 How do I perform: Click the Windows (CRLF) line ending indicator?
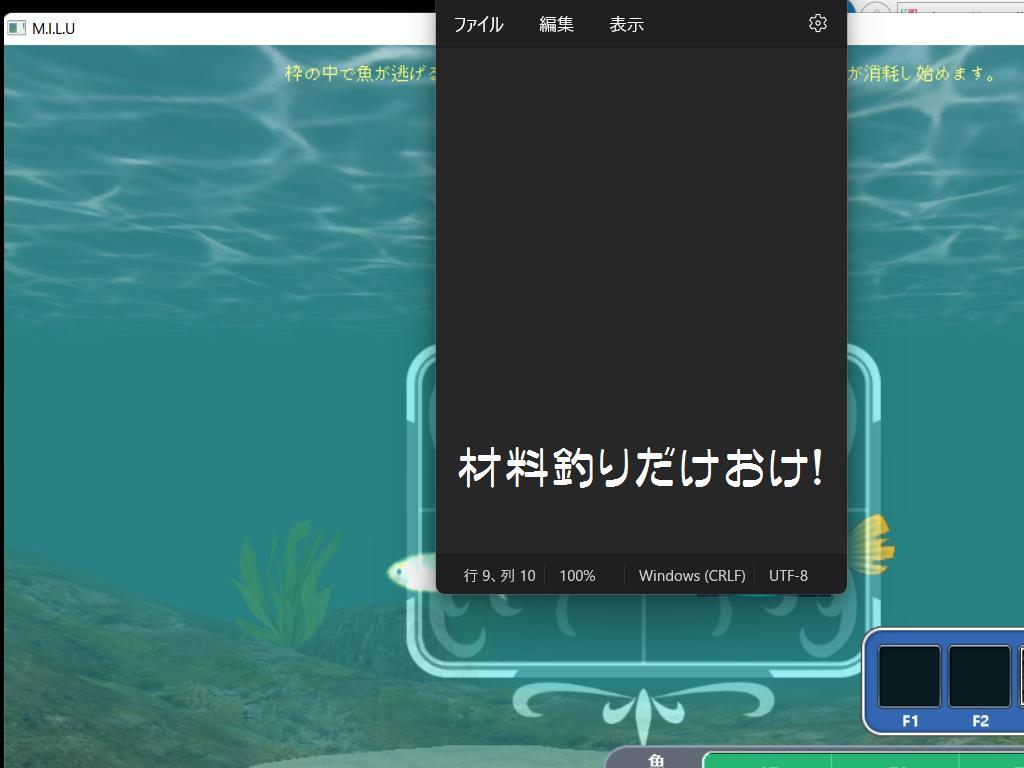691,575
